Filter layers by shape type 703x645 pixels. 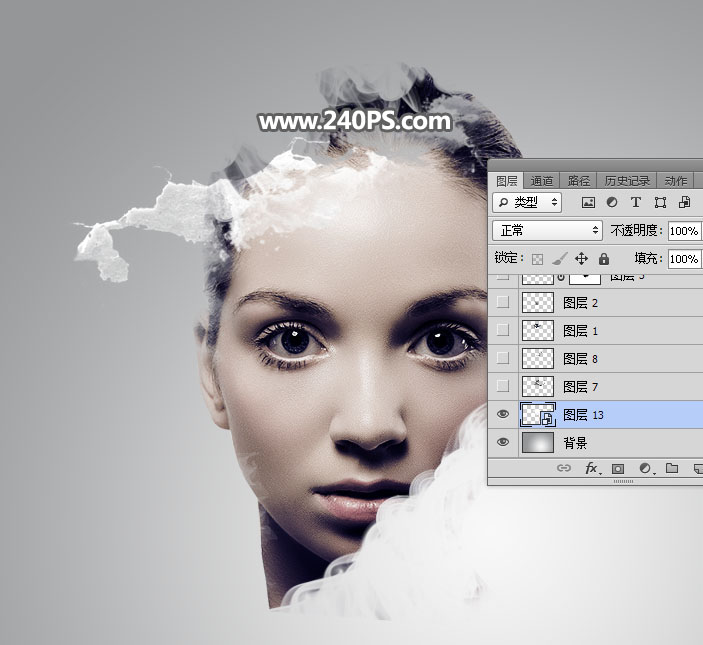660,203
